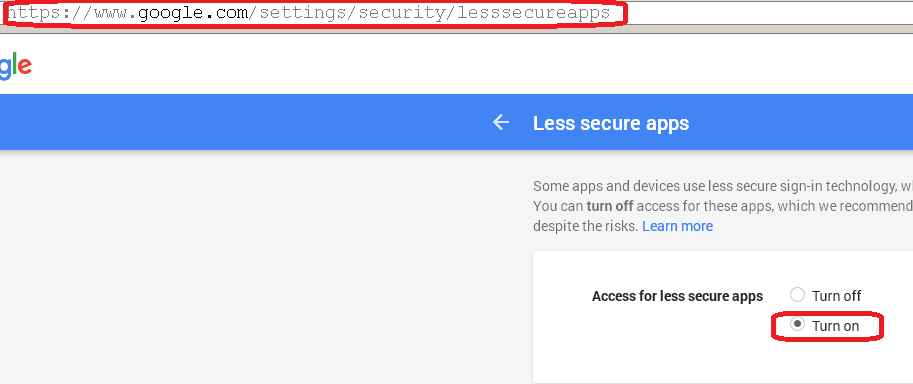Click the Access for less secure apps label
The width and height of the screenshot is (913, 384).
coord(677,296)
